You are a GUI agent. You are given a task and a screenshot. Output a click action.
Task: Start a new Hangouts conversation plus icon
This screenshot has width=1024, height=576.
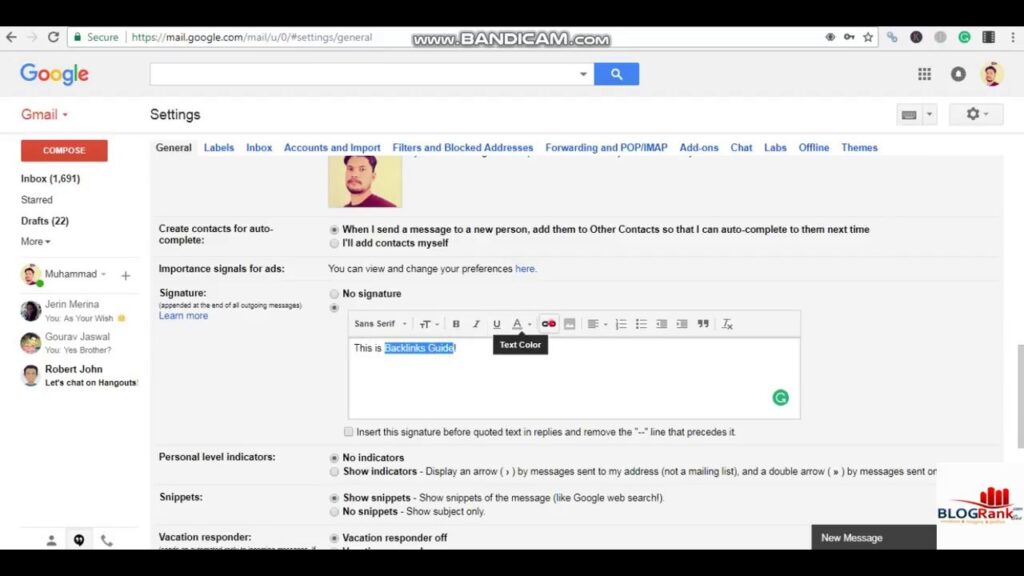coord(125,276)
